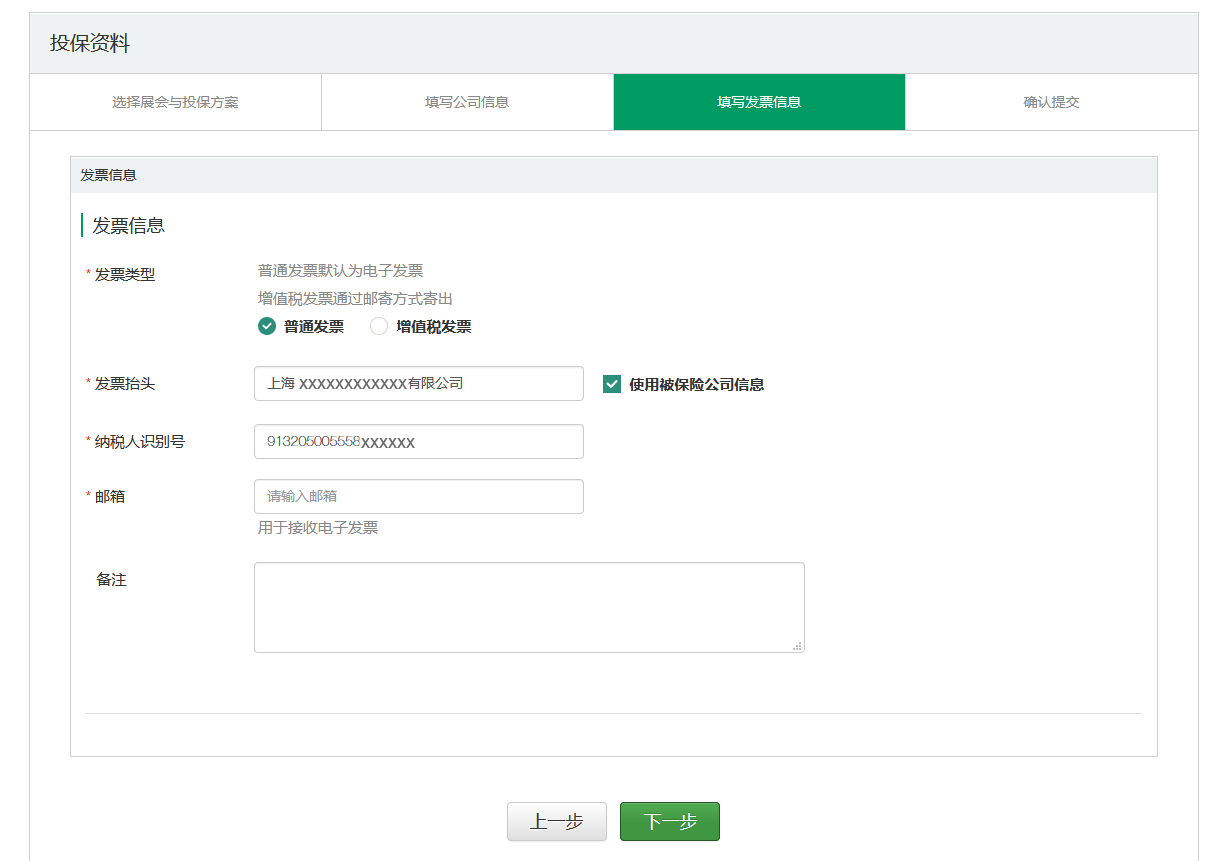Click the 普通发票默认为电子发票 note
This screenshot has width=1211, height=861.
[x=340, y=271]
